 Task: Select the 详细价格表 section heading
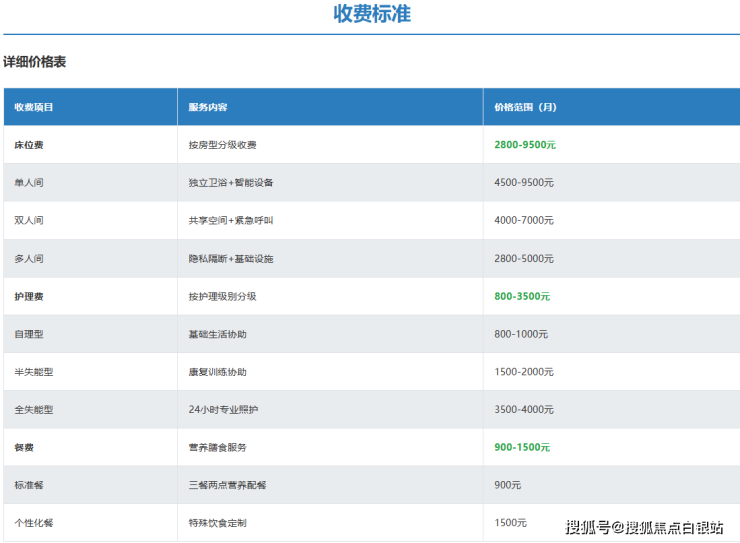coord(34,62)
